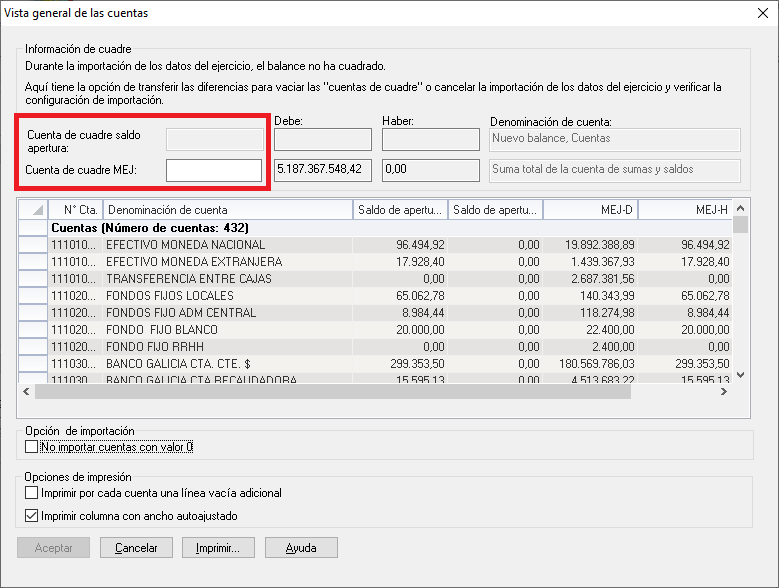Image resolution: width=779 pixels, height=588 pixels.
Task: Click the MEJ-H column header
Action: [686, 210]
